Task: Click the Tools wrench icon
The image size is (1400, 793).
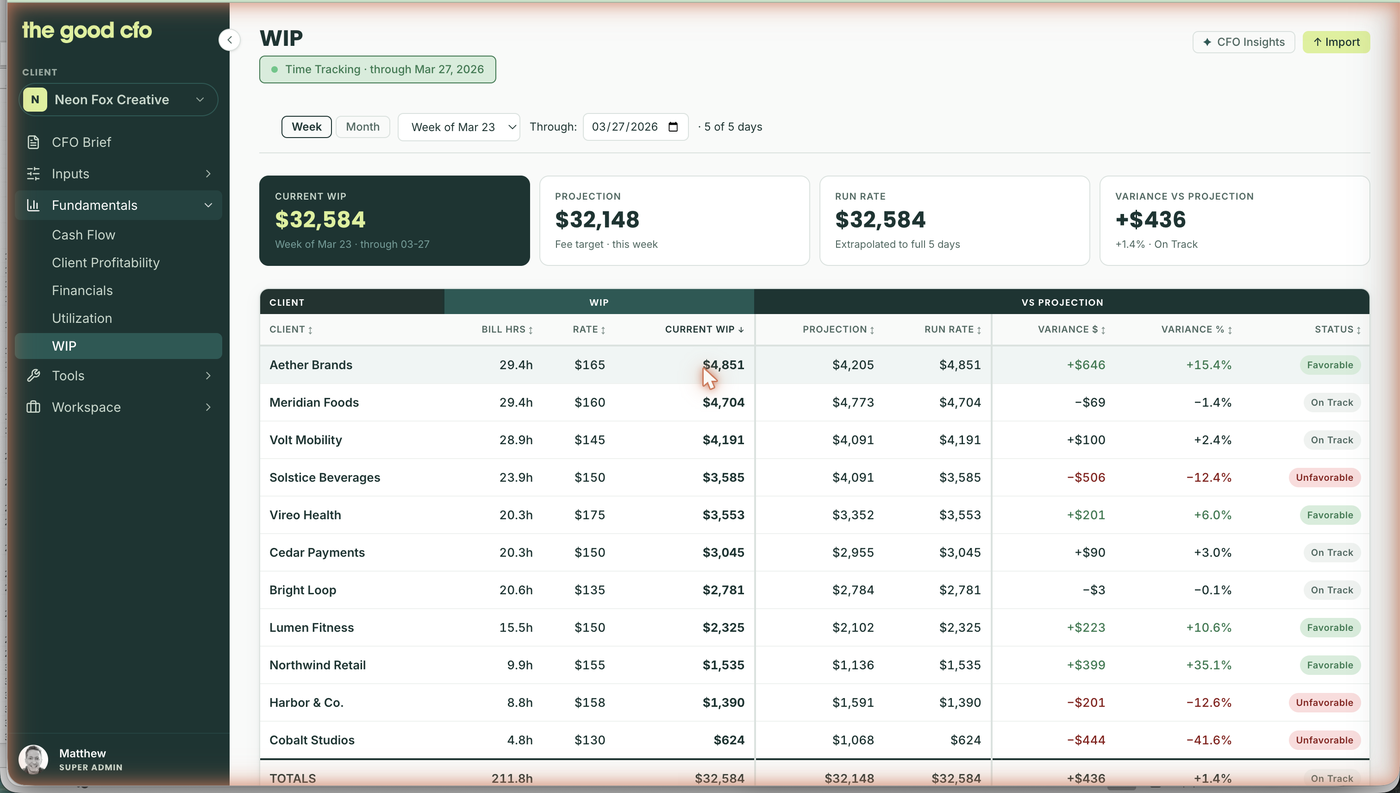Action: click(x=34, y=376)
